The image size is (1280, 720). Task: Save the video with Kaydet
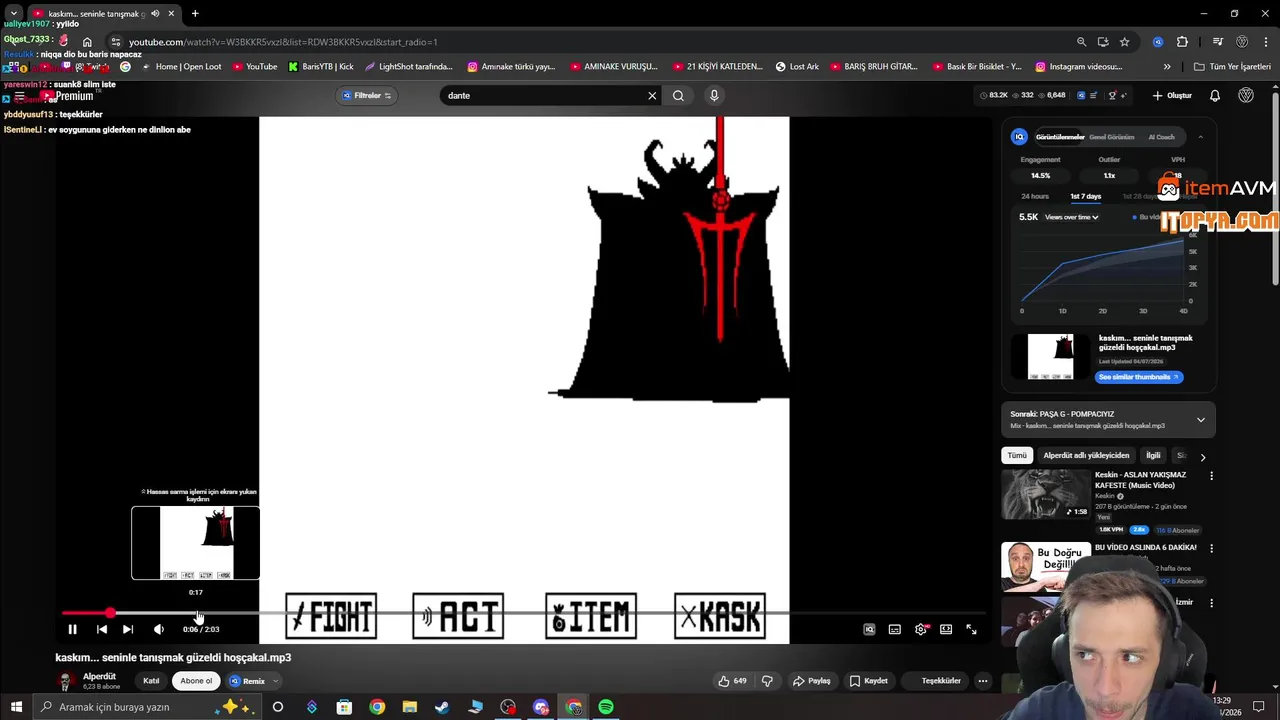click(x=869, y=681)
